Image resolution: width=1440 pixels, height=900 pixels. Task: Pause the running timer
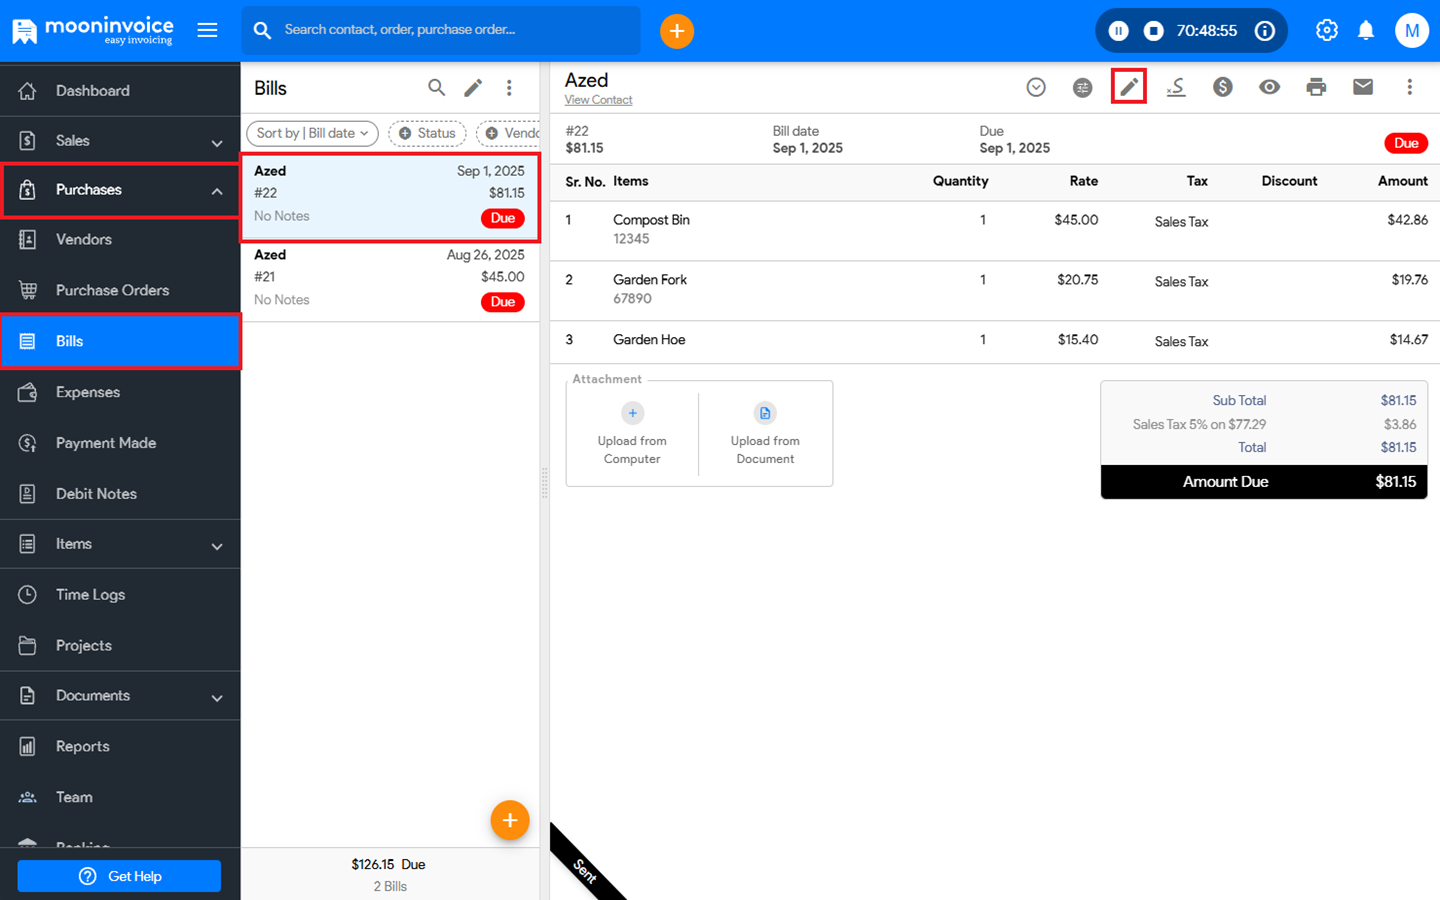(1119, 31)
